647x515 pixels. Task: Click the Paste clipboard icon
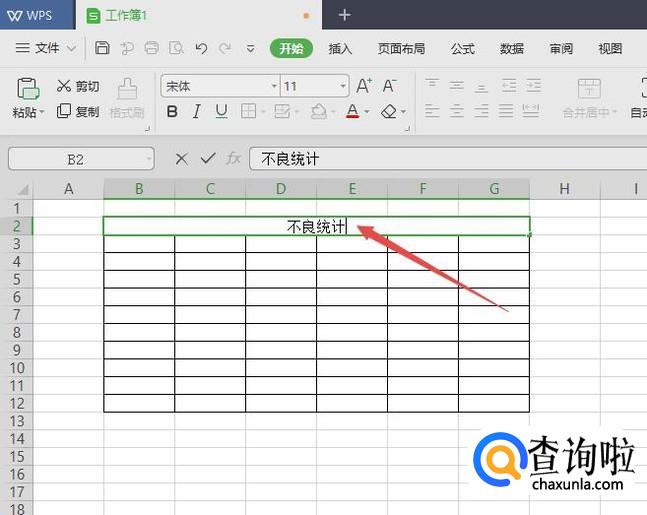[x=28, y=89]
